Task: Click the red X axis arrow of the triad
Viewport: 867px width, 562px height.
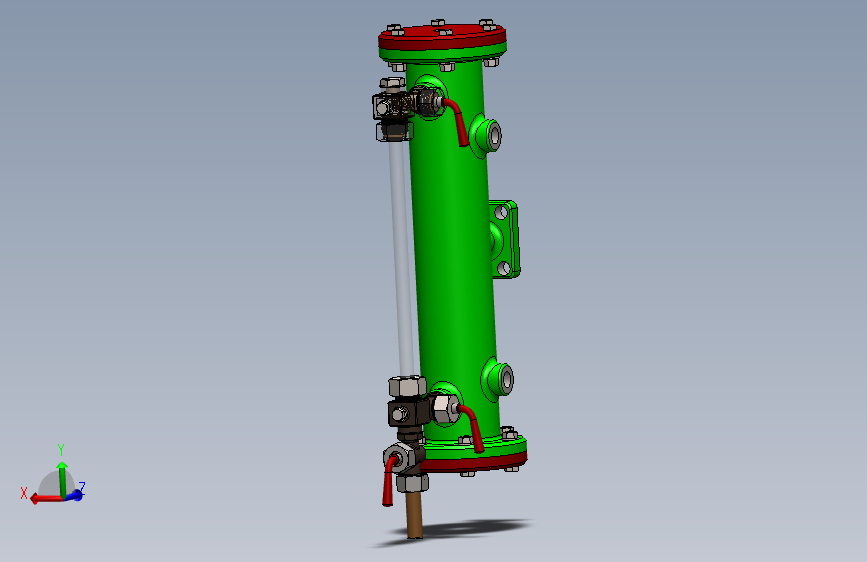Action: tap(45, 499)
